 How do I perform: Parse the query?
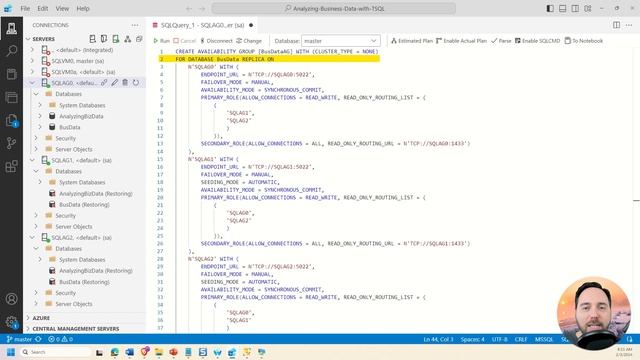click(x=501, y=41)
